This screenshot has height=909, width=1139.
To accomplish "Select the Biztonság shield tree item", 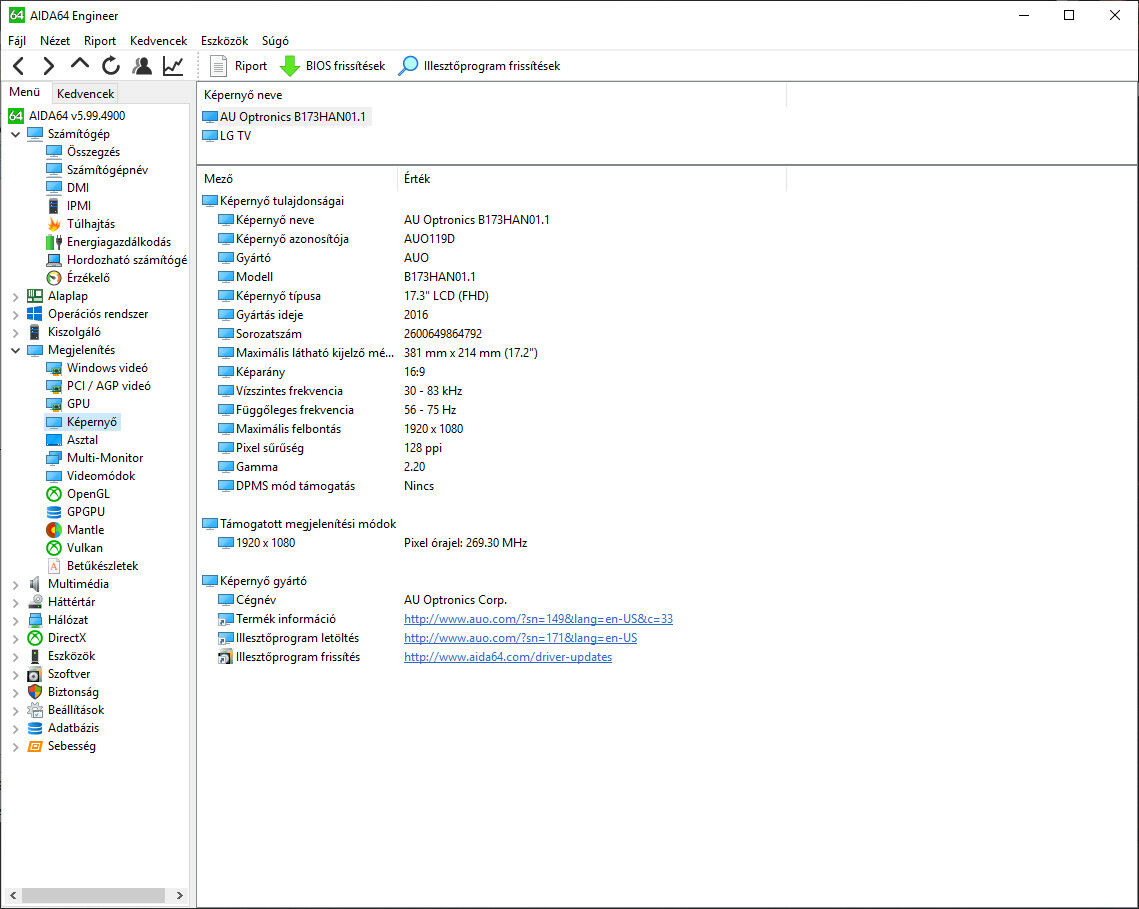I will pyautogui.click(x=73, y=692).
